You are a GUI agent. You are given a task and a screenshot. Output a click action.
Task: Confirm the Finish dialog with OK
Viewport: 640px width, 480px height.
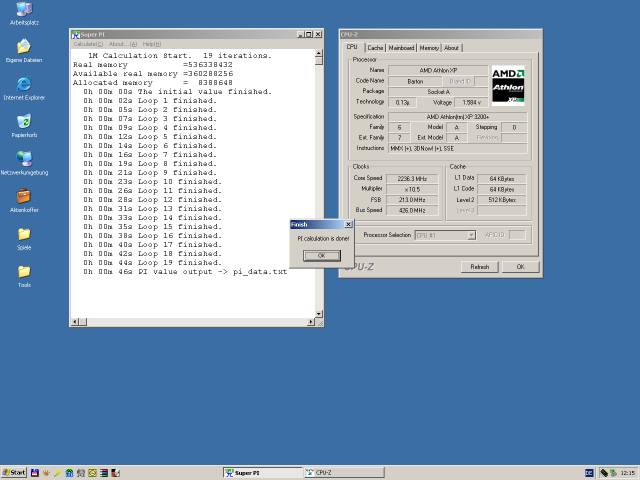(x=322, y=256)
